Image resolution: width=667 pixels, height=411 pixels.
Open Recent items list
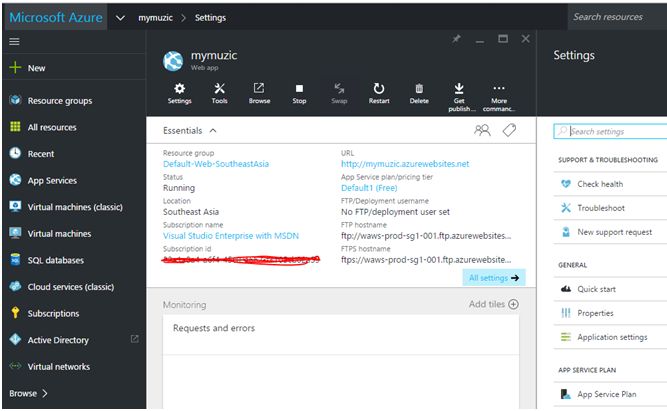coord(41,154)
